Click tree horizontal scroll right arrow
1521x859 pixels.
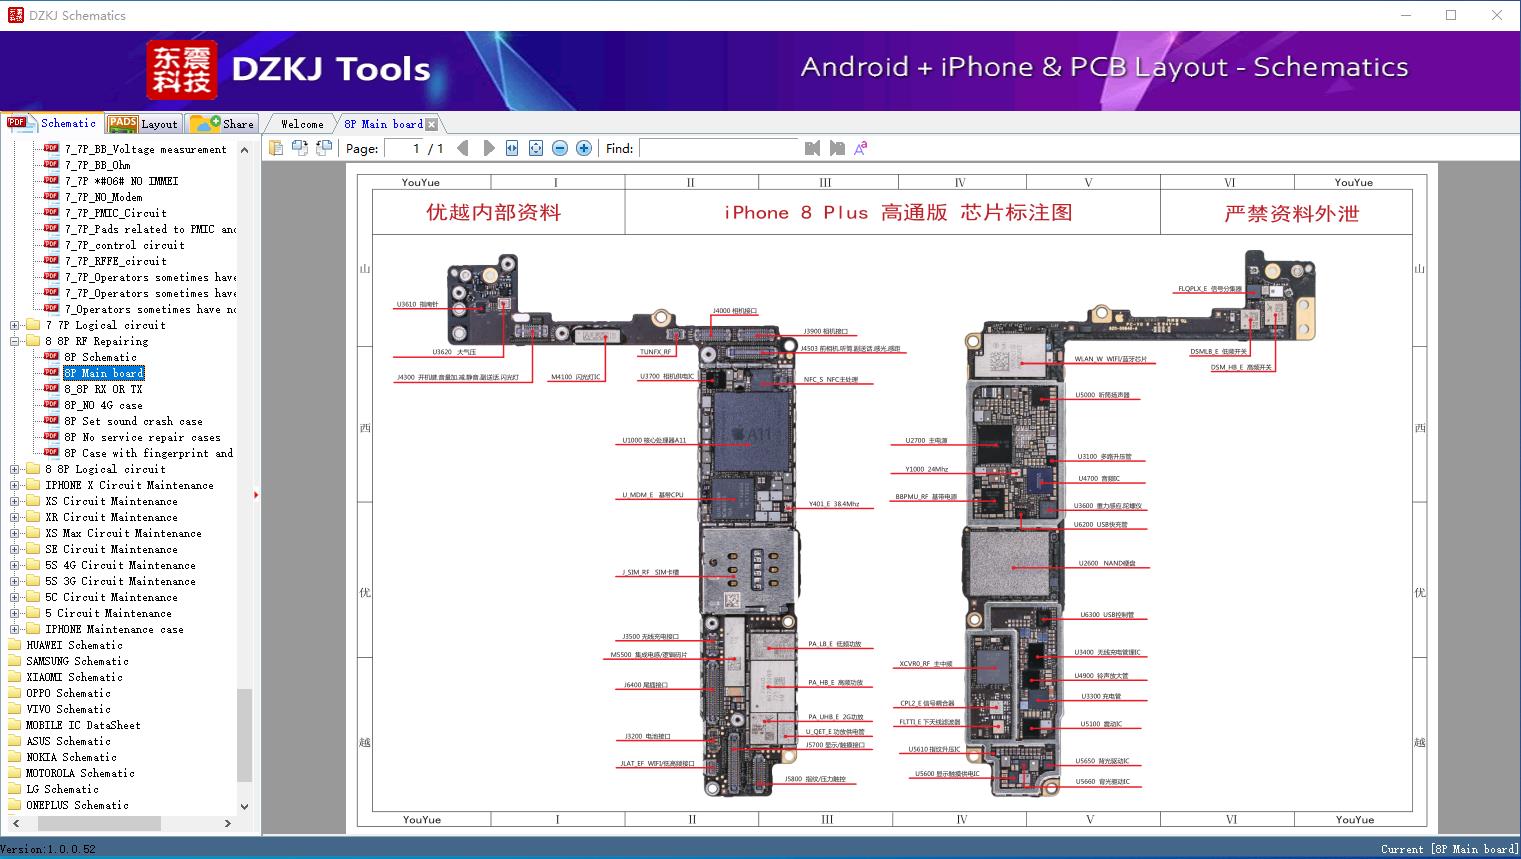pos(228,823)
